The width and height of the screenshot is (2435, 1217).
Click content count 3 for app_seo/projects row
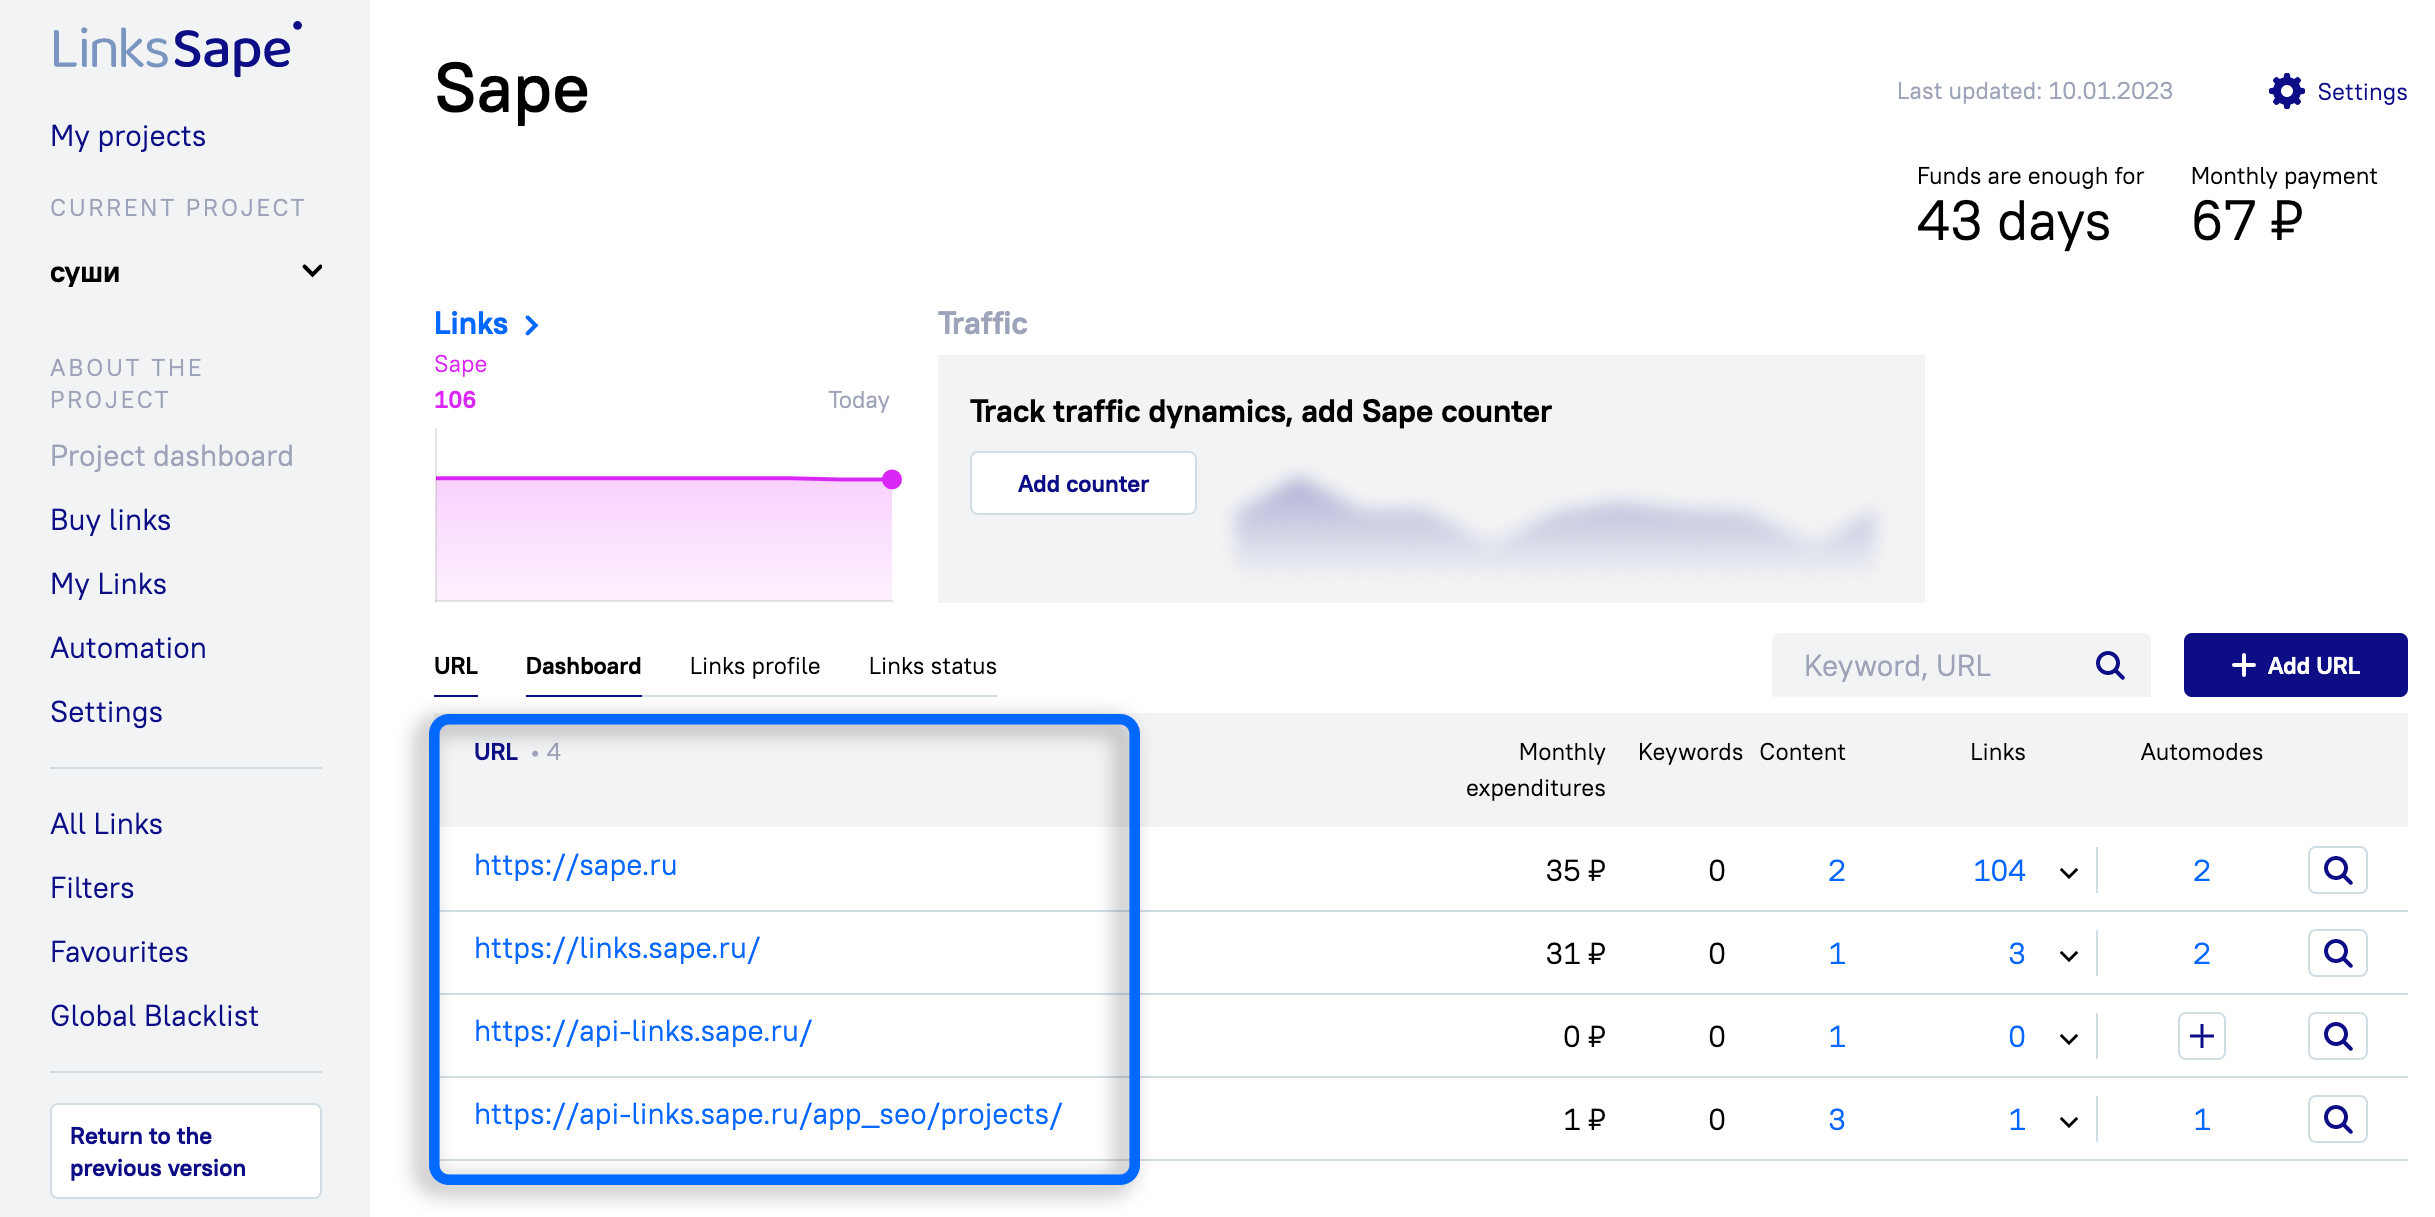[x=1837, y=1120]
